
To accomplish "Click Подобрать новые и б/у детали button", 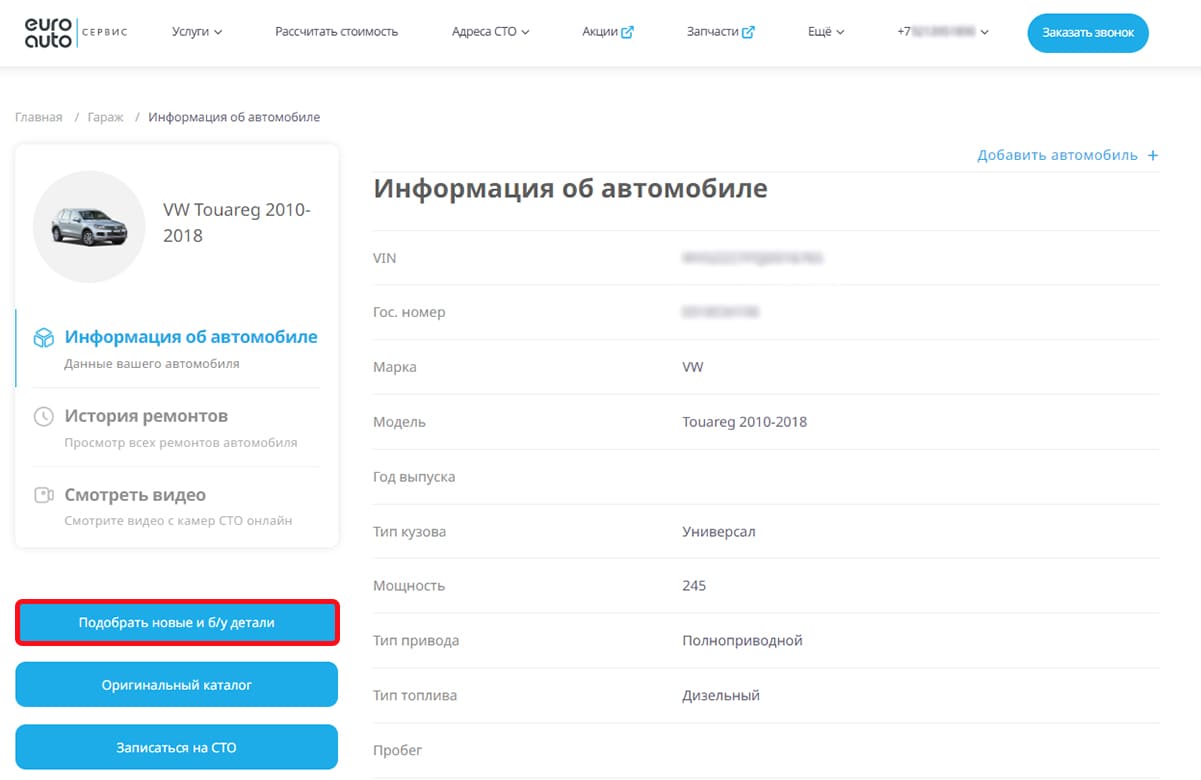I will [177, 623].
